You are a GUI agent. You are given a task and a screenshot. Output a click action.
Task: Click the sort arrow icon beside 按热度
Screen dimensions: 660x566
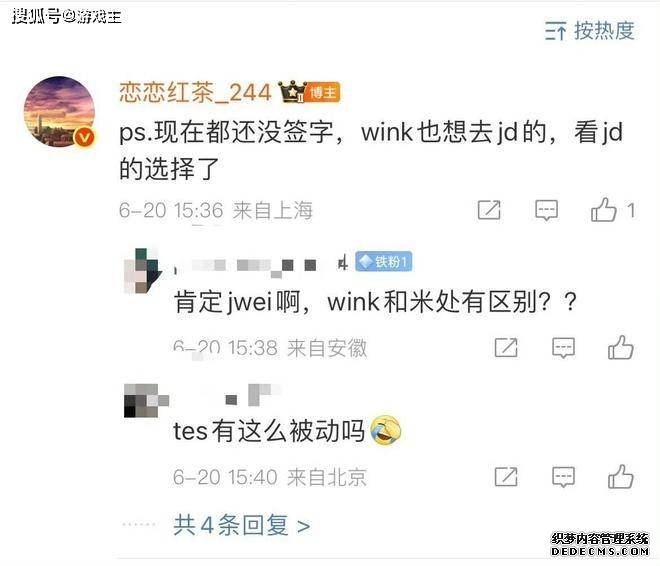pyautogui.click(x=555, y=31)
